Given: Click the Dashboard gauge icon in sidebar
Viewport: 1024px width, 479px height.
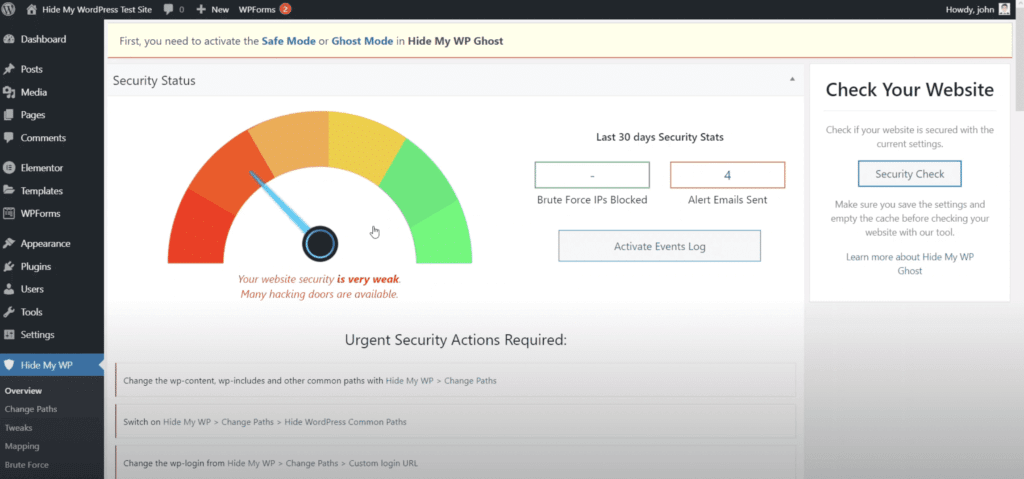Looking at the screenshot, I should tap(10, 40).
